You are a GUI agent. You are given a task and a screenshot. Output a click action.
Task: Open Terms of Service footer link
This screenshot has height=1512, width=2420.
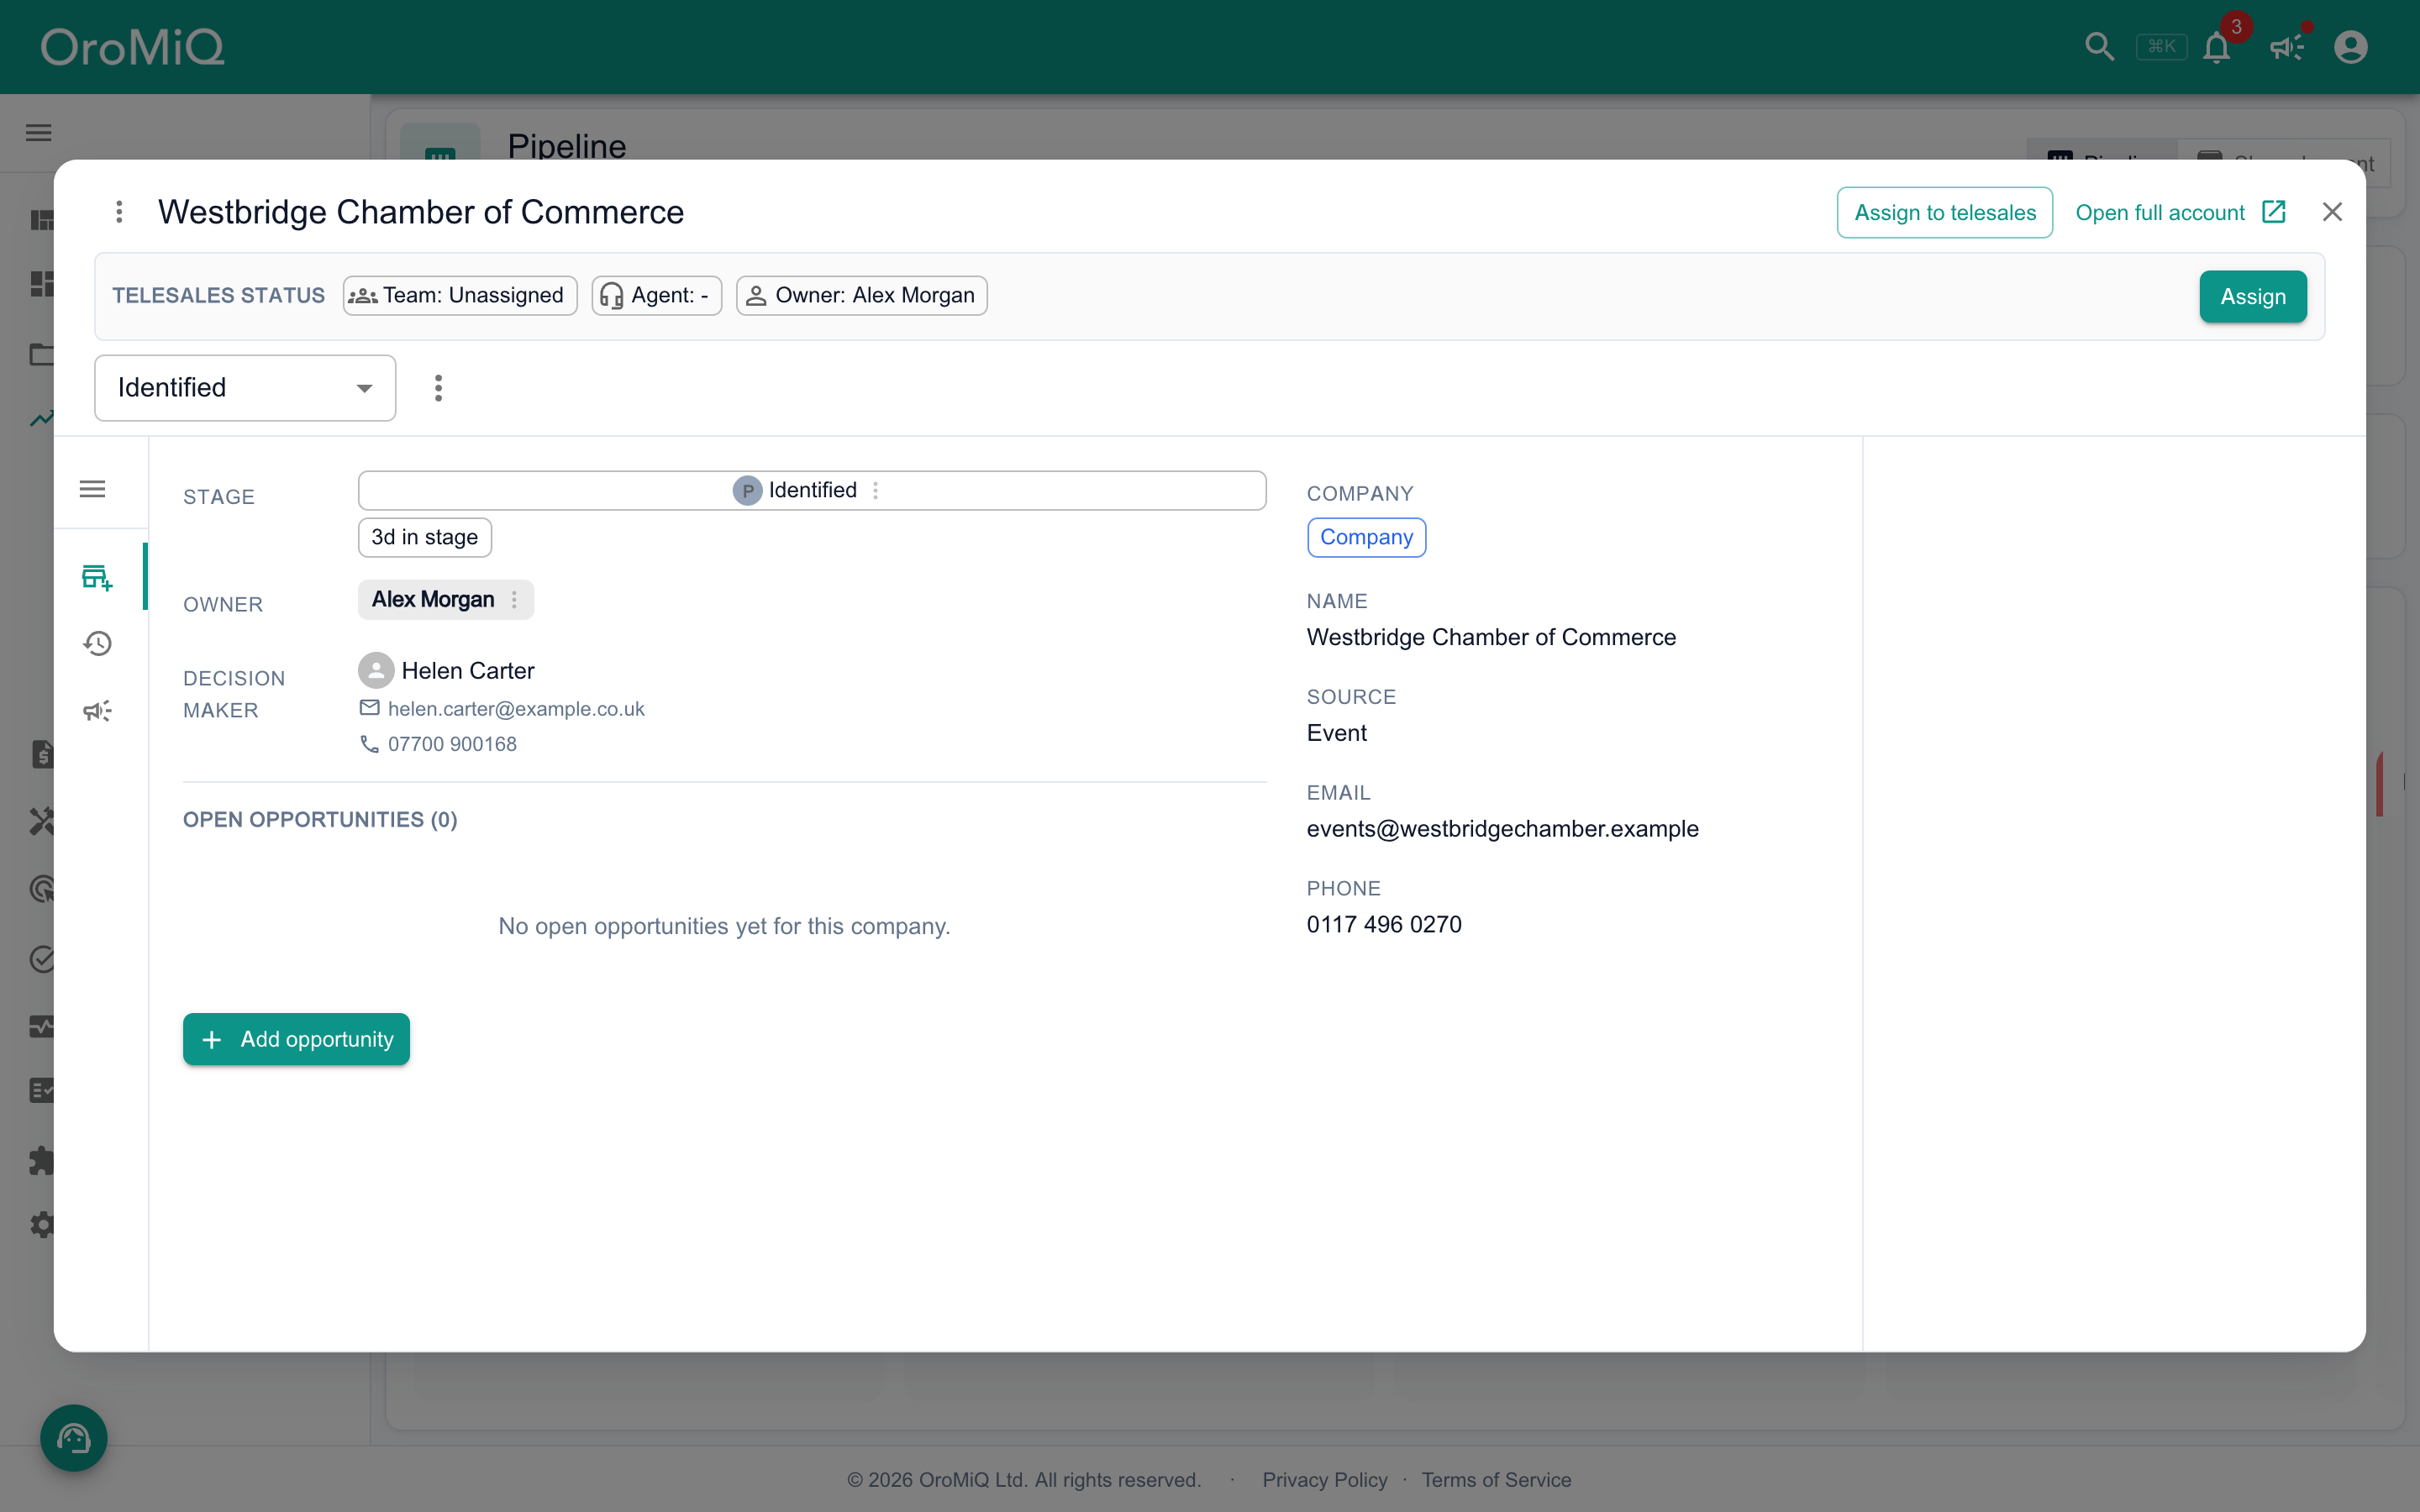tap(1496, 1480)
